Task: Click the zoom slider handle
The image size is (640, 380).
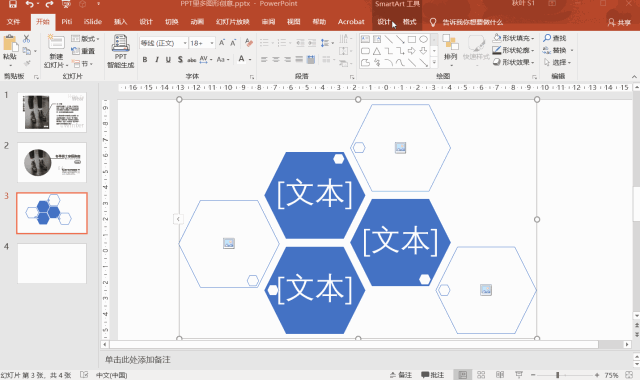Action: [558, 375]
